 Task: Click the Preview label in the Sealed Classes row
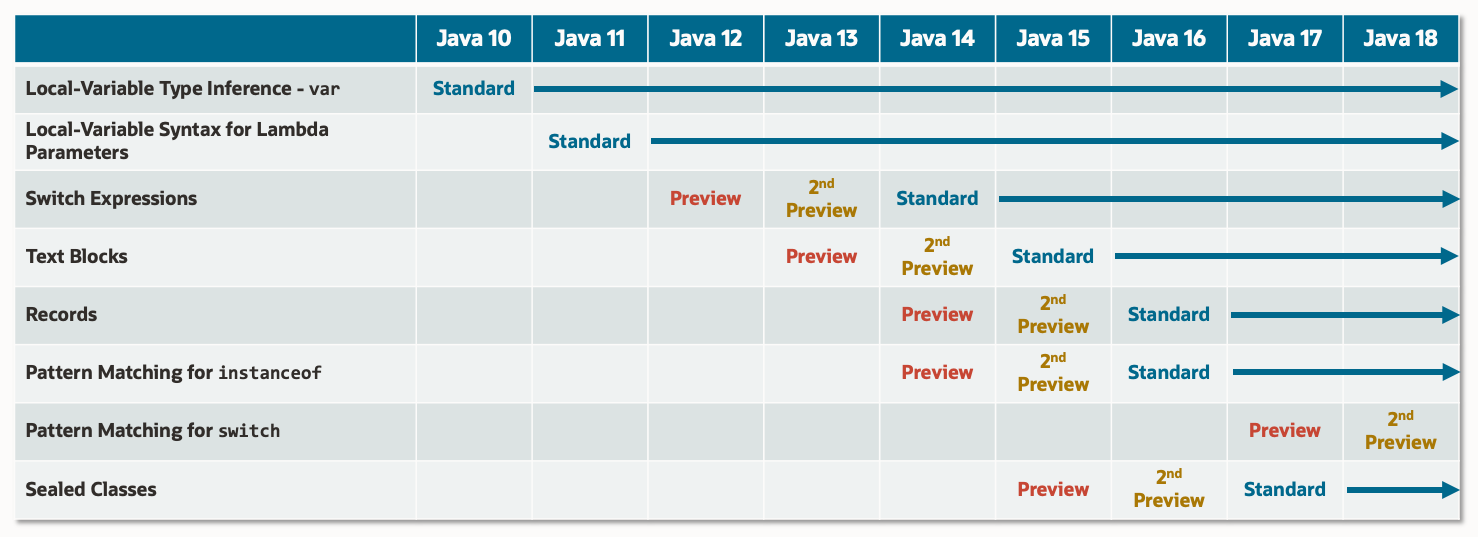coord(1053,489)
